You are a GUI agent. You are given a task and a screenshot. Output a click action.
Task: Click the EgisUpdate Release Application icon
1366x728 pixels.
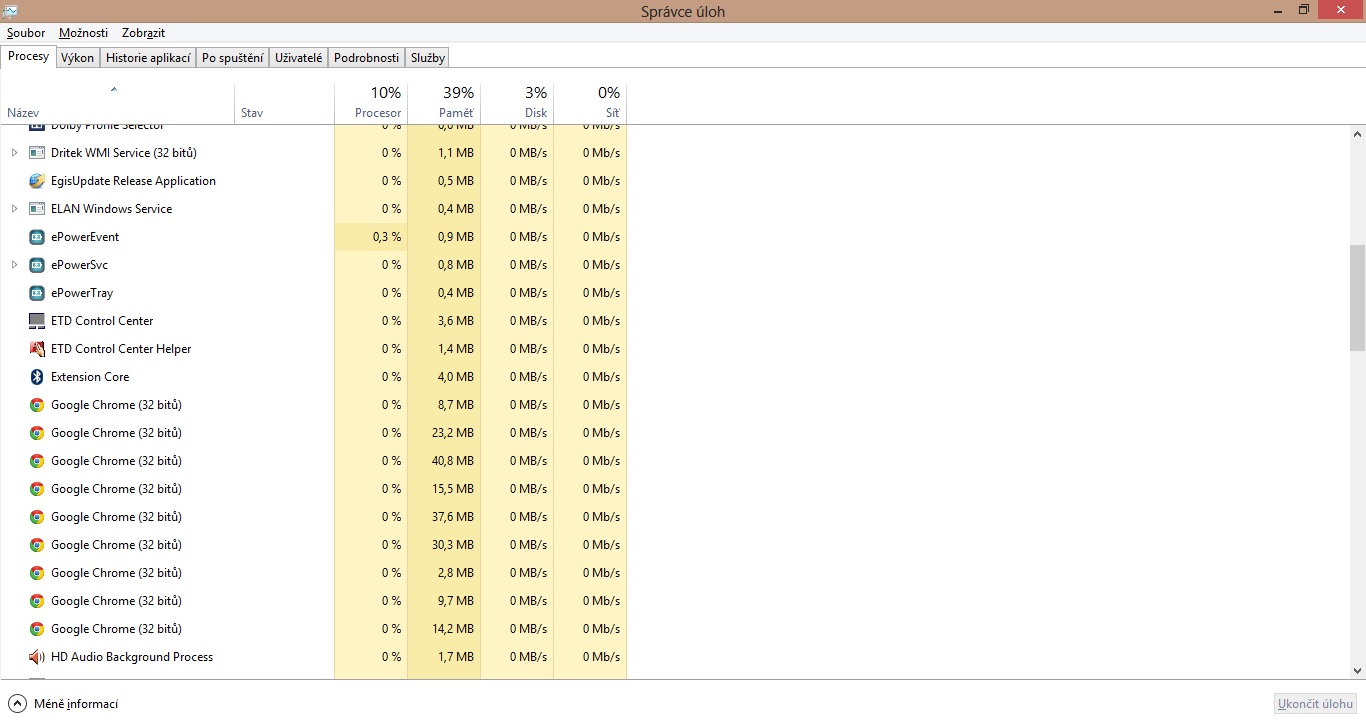(37, 181)
